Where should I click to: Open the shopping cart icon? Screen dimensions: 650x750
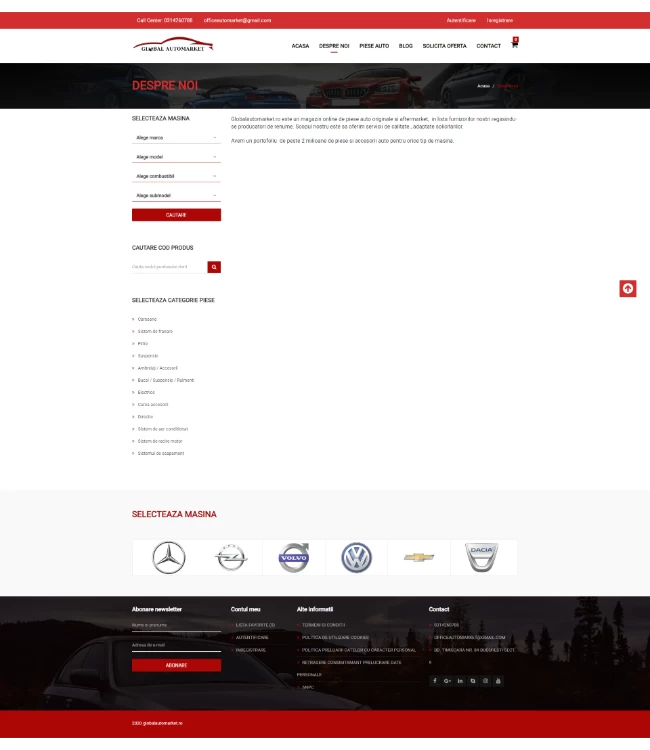click(x=515, y=45)
